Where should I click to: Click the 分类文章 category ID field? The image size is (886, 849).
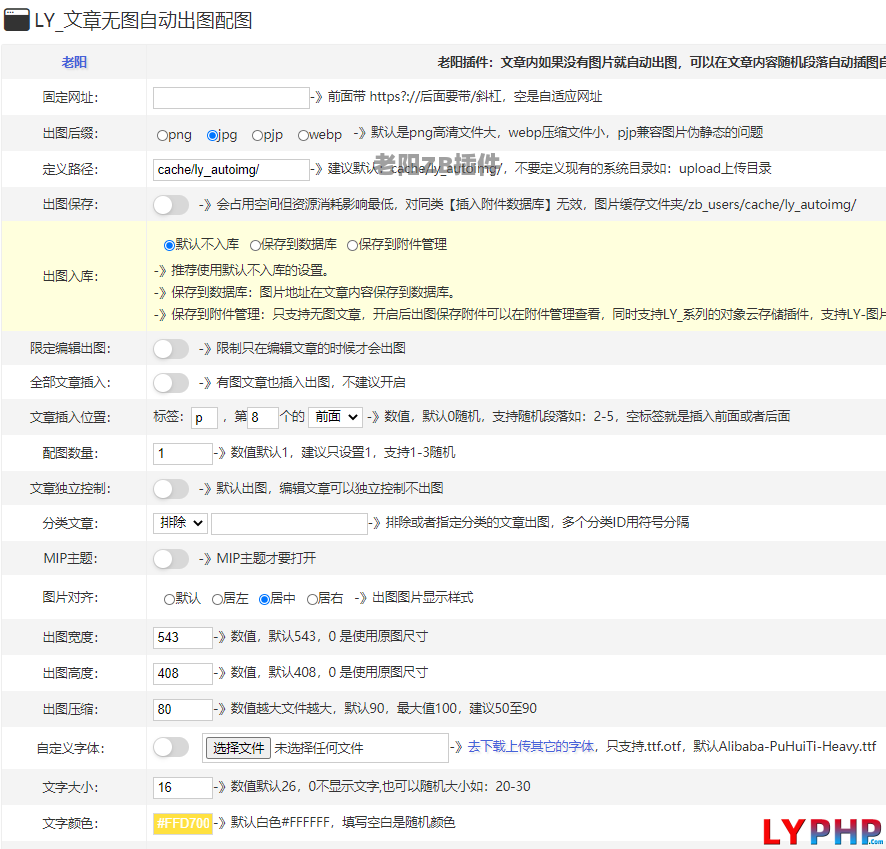[289, 524]
